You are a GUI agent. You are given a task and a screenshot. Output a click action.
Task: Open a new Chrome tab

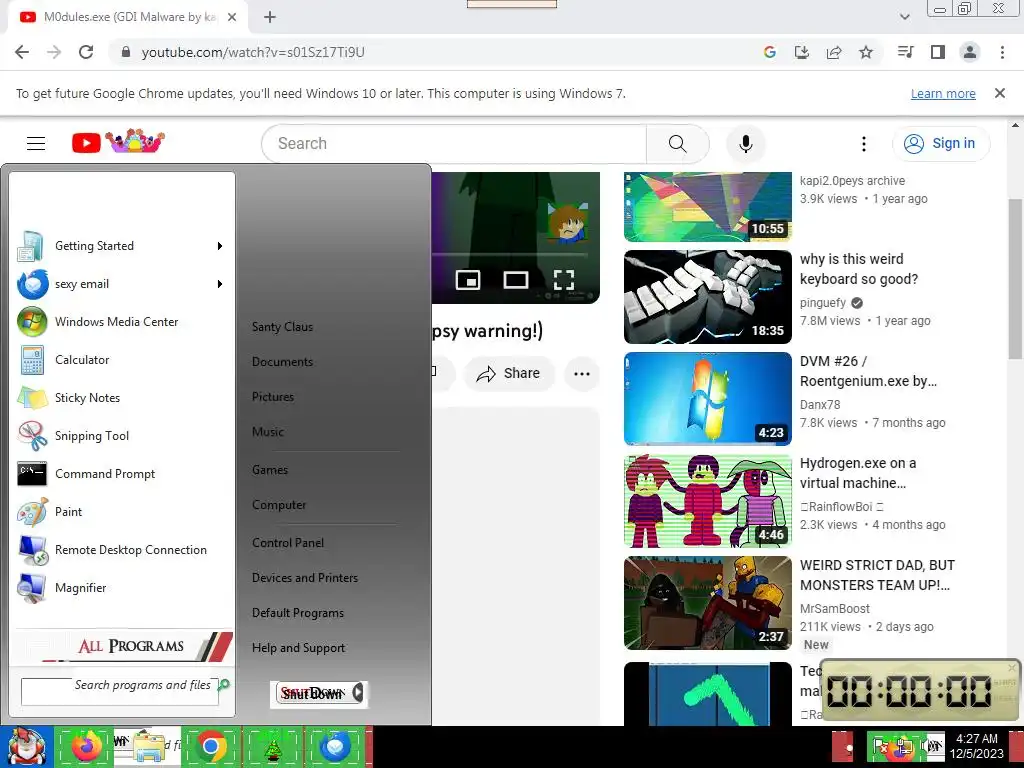(270, 17)
